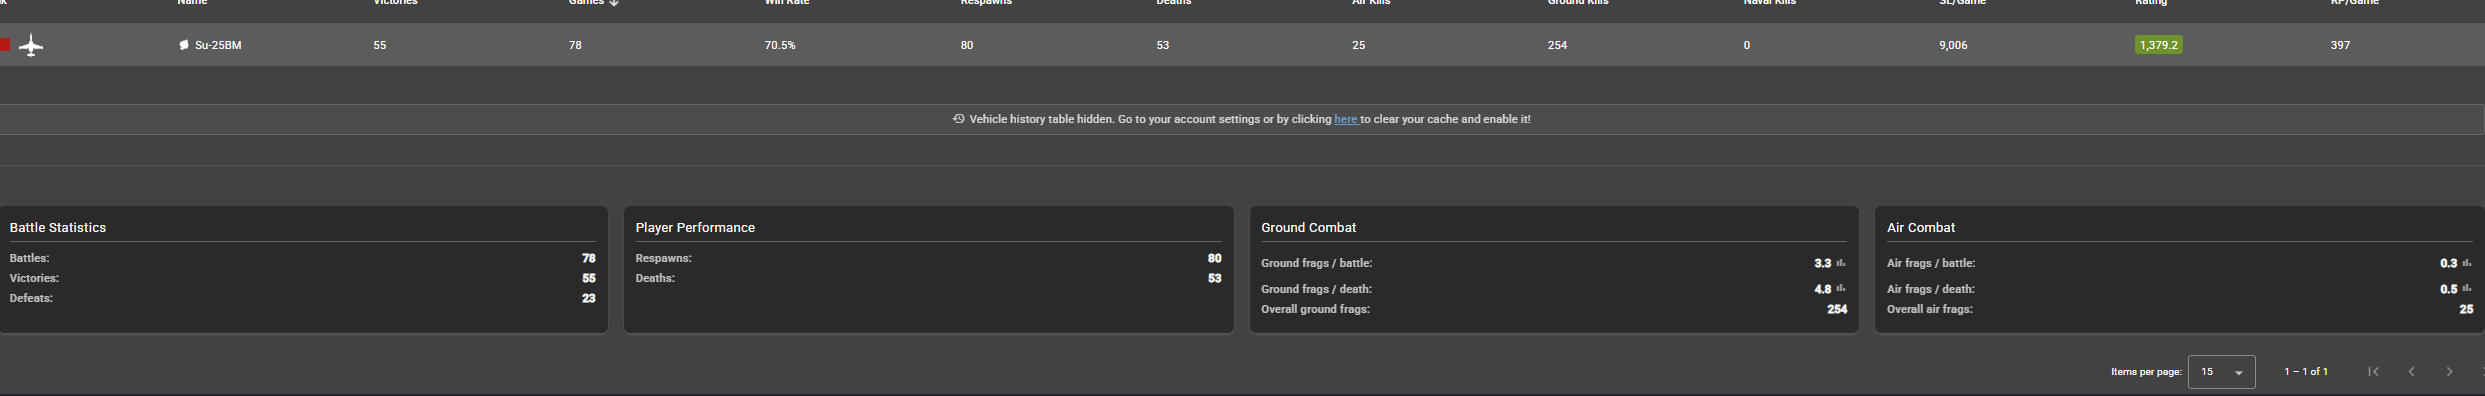Open chart for Ground frags / death
The height and width of the screenshot is (396, 2485).
(x=1840, y=289)
